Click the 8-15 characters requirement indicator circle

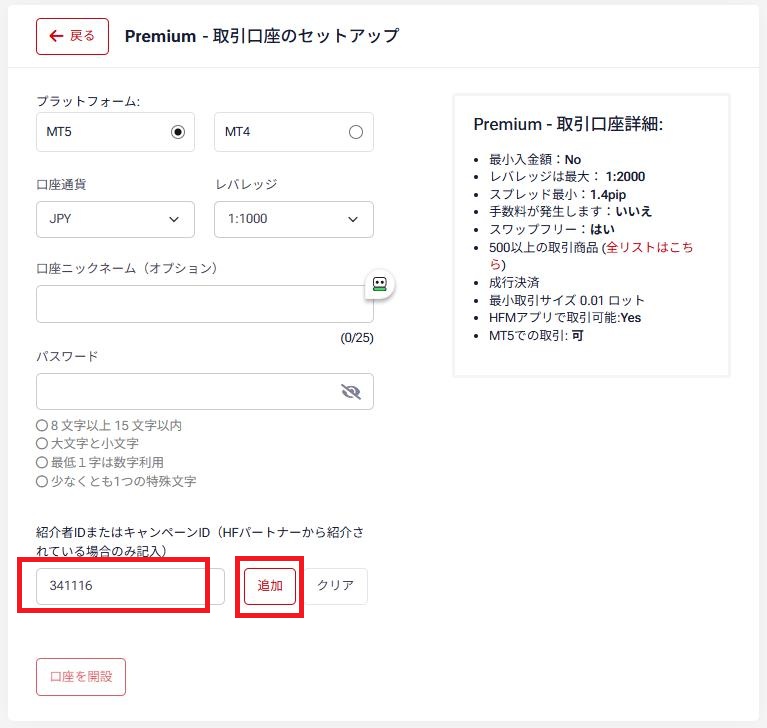(x=42, y=426)
